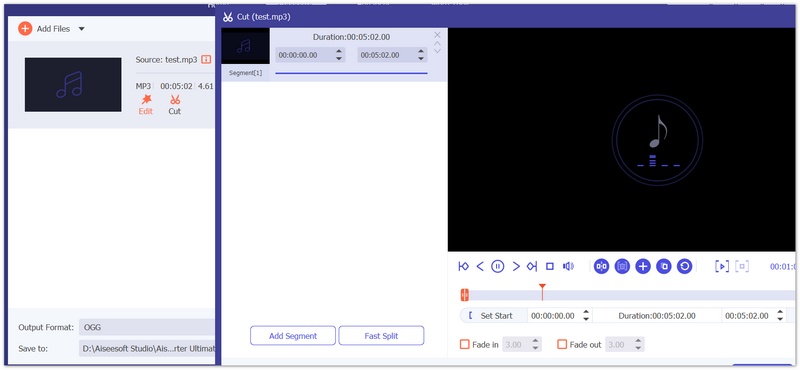Click the Save to path field
The height and width of the screenshot is (370, 800).
click(146, 349)
